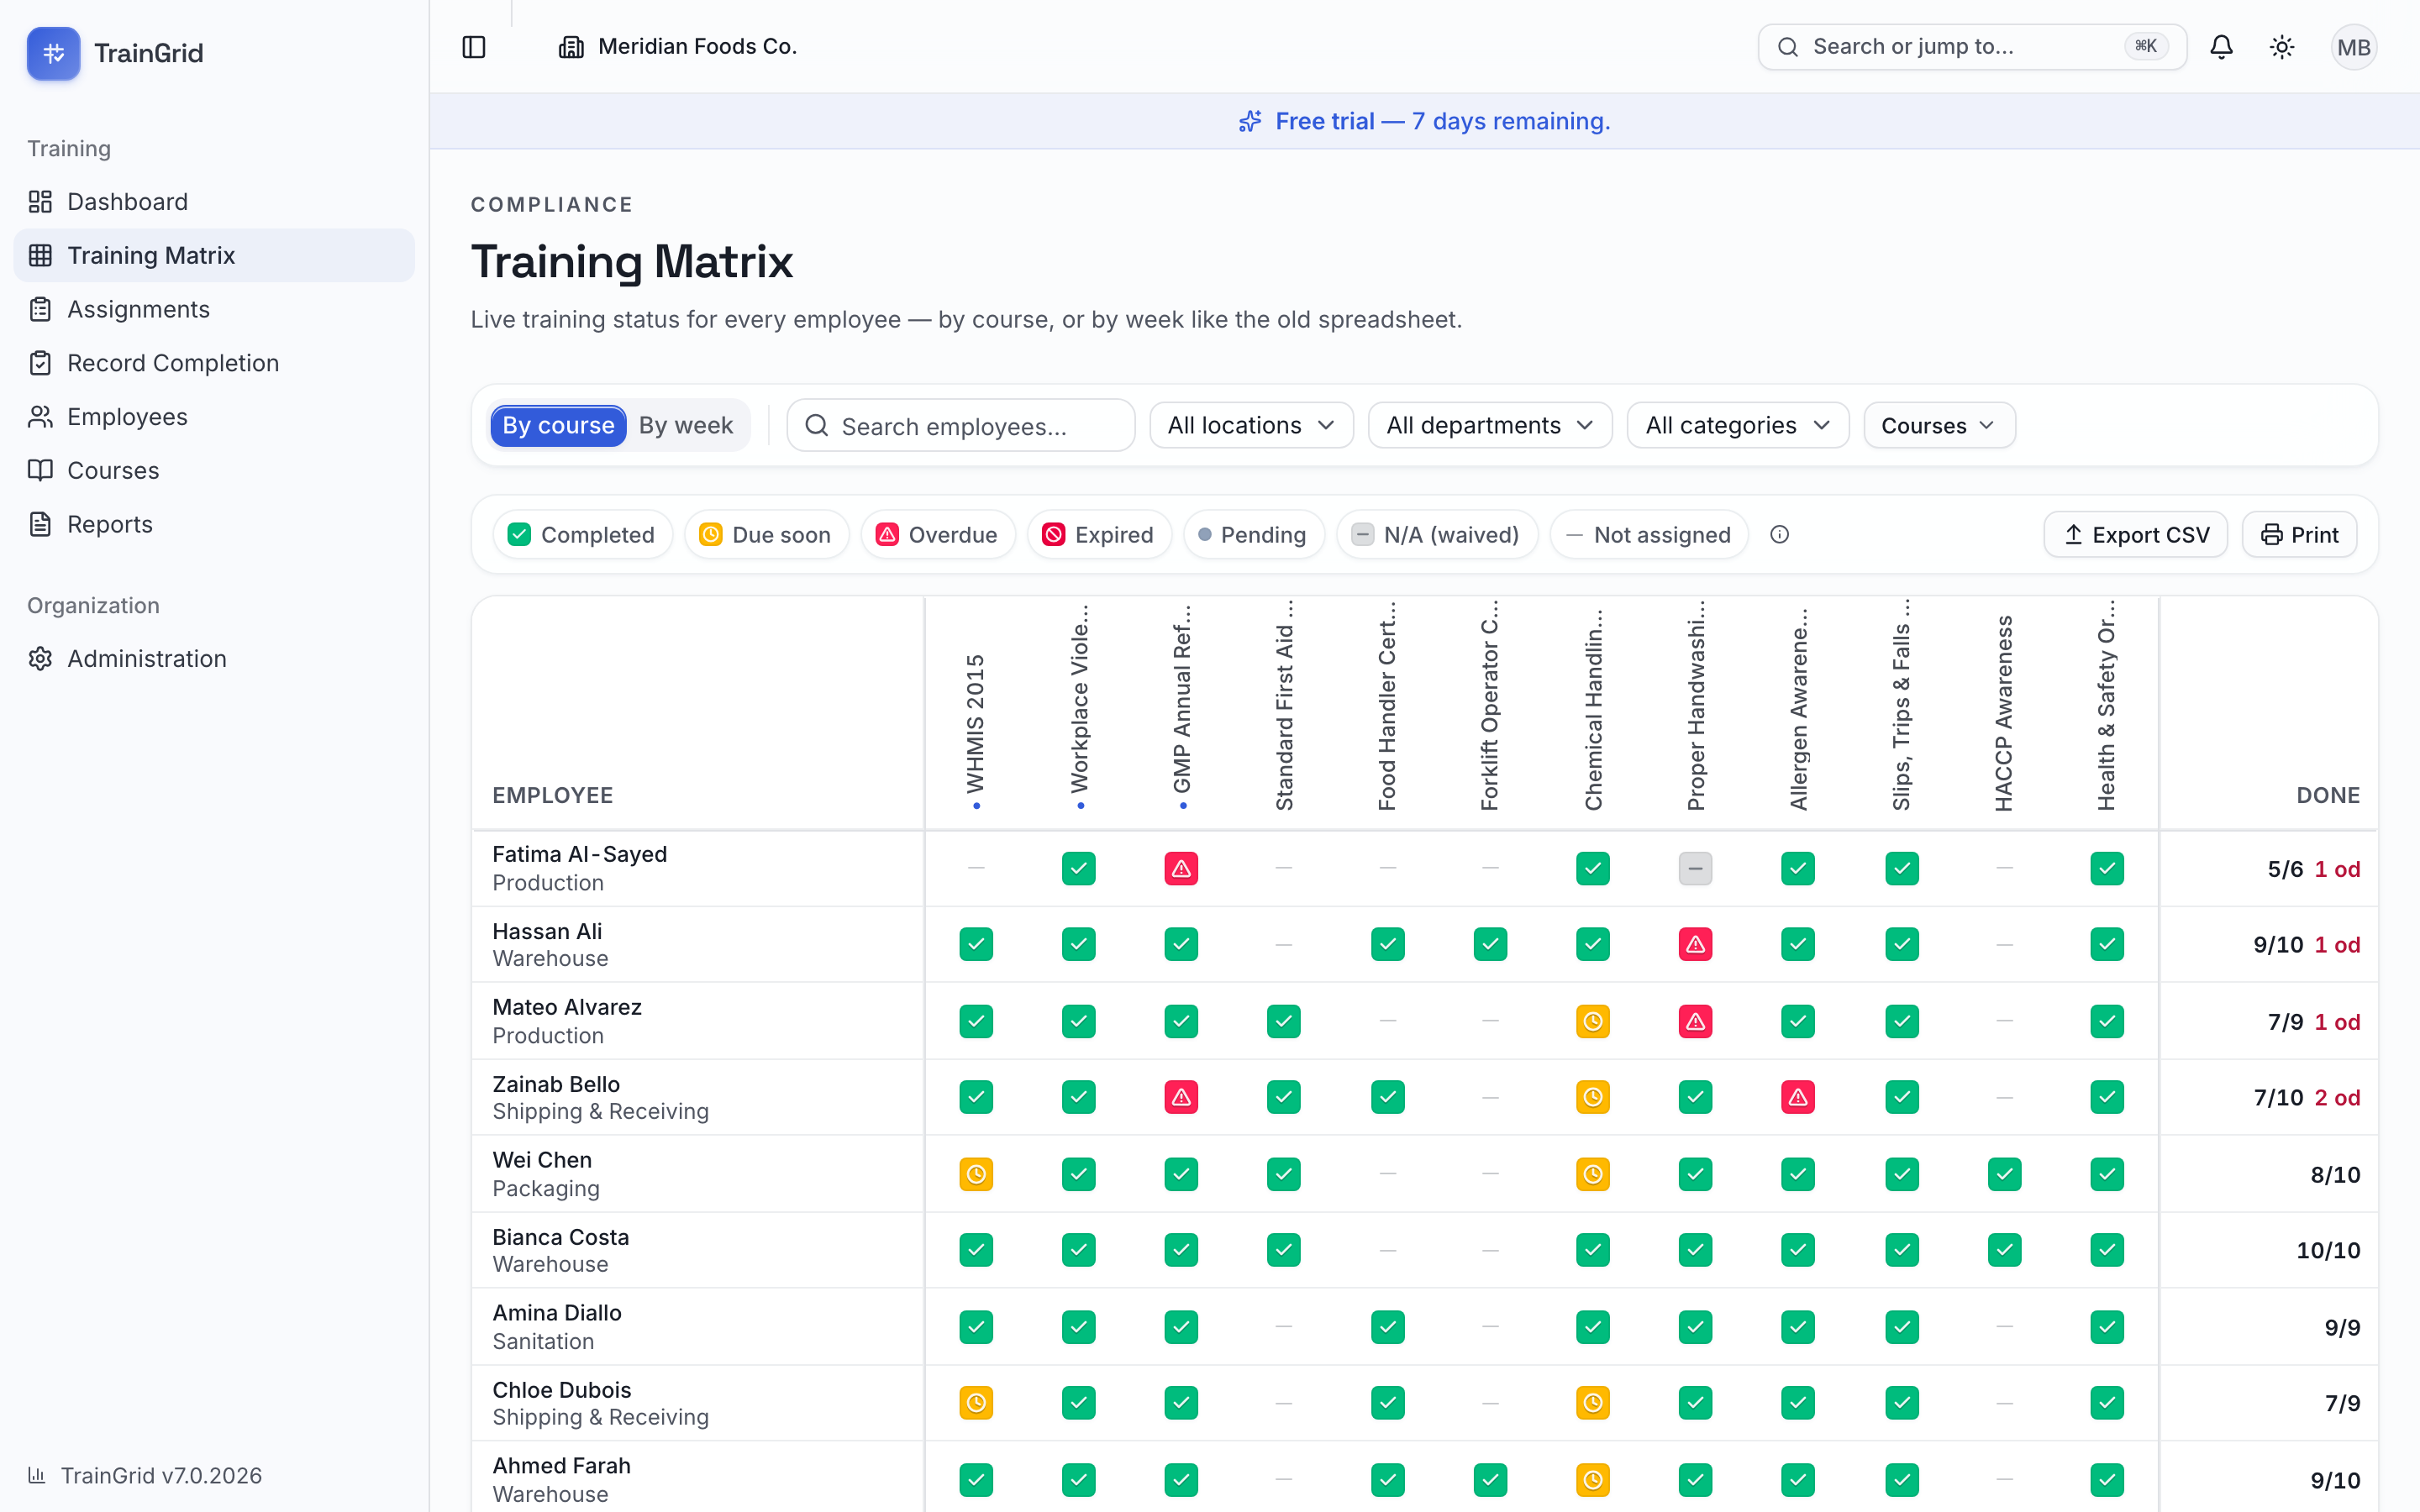2420x1512 pixels.
Task: Switch matrix view to By course
Action: point(558,425)
